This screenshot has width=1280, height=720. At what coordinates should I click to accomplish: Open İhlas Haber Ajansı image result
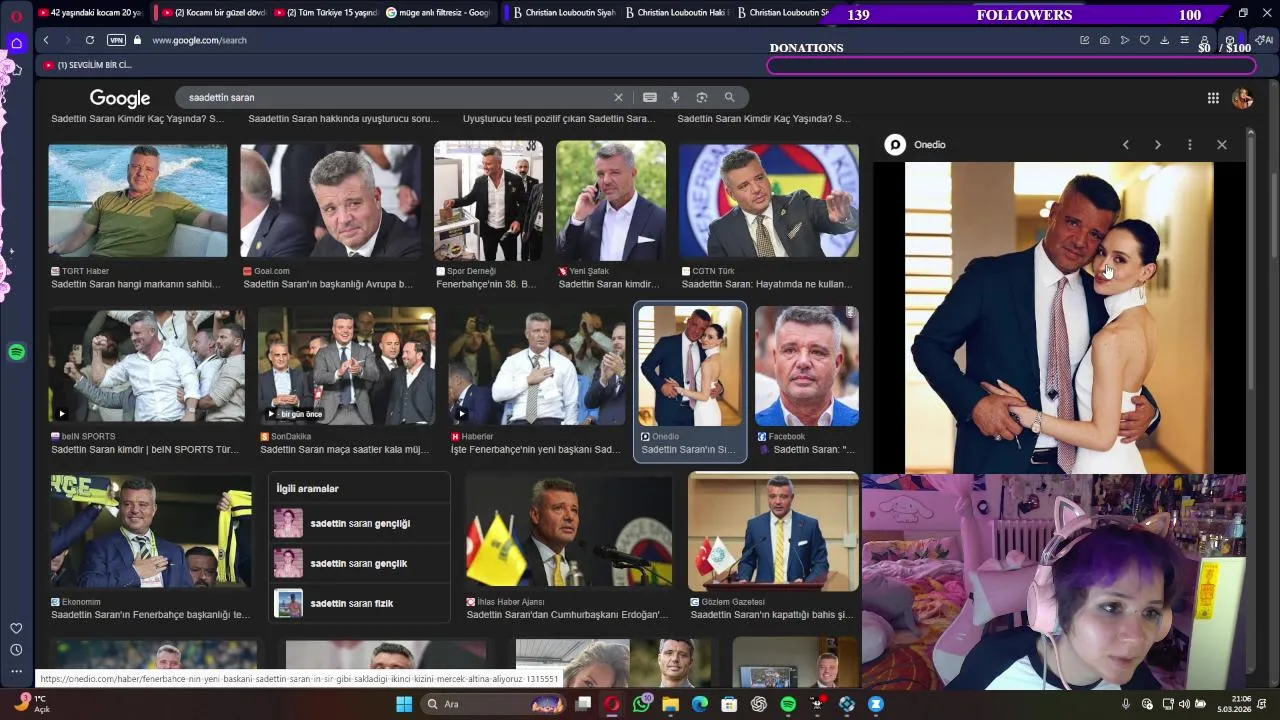(569, 531)
